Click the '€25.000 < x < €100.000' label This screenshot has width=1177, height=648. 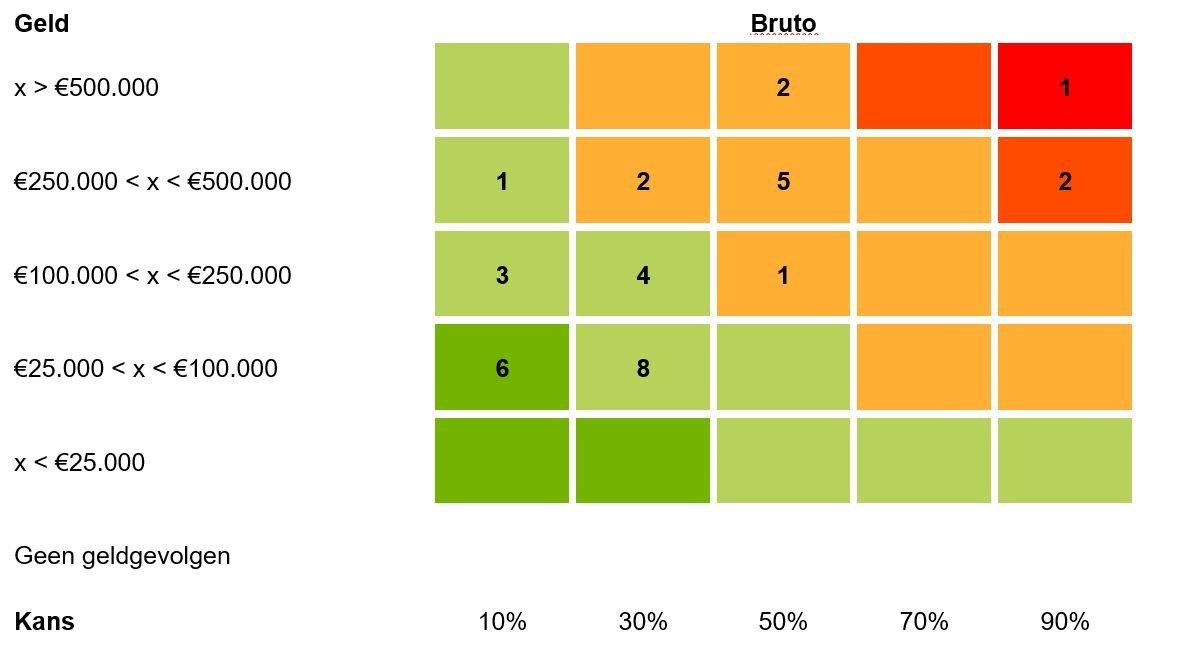(x=146, y=368)
